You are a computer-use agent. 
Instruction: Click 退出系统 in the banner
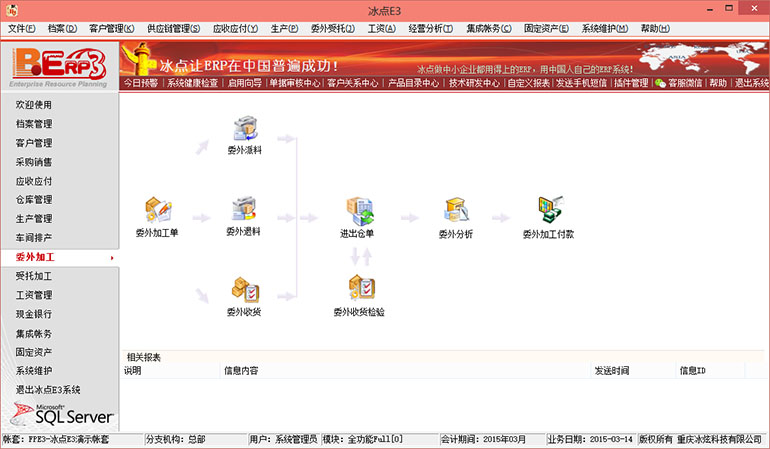click(751, 83)
